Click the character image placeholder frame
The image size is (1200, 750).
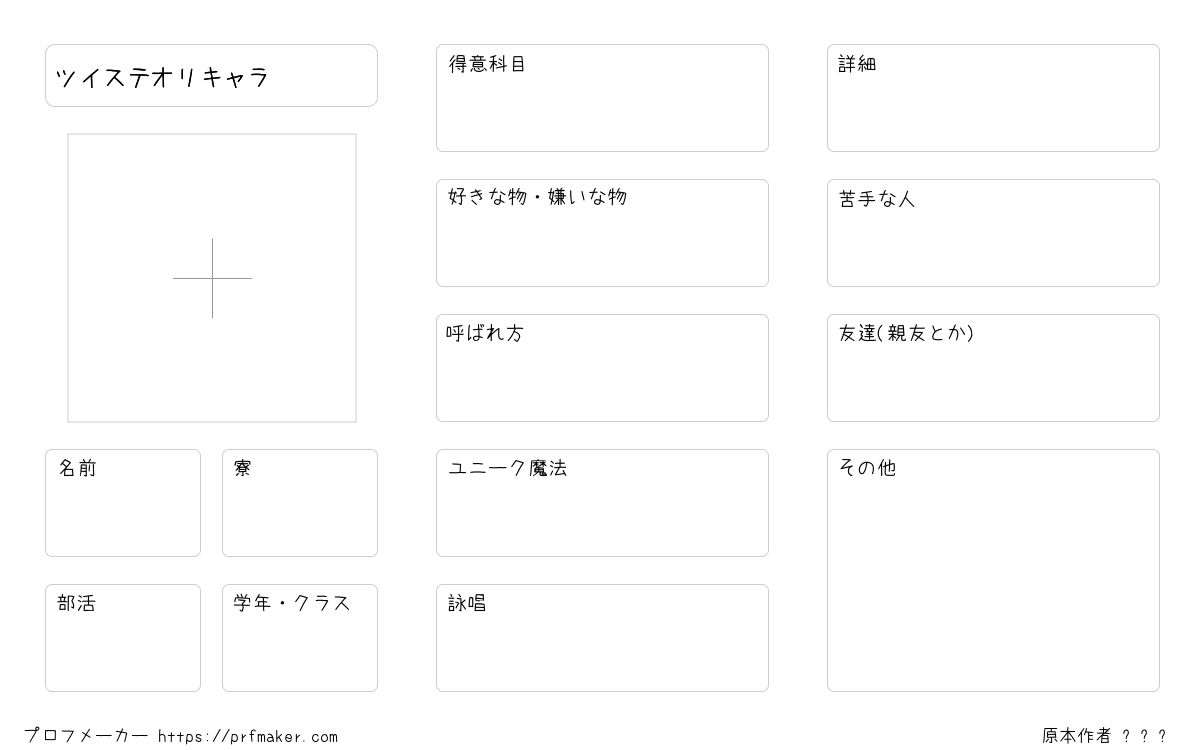[212, 278]
